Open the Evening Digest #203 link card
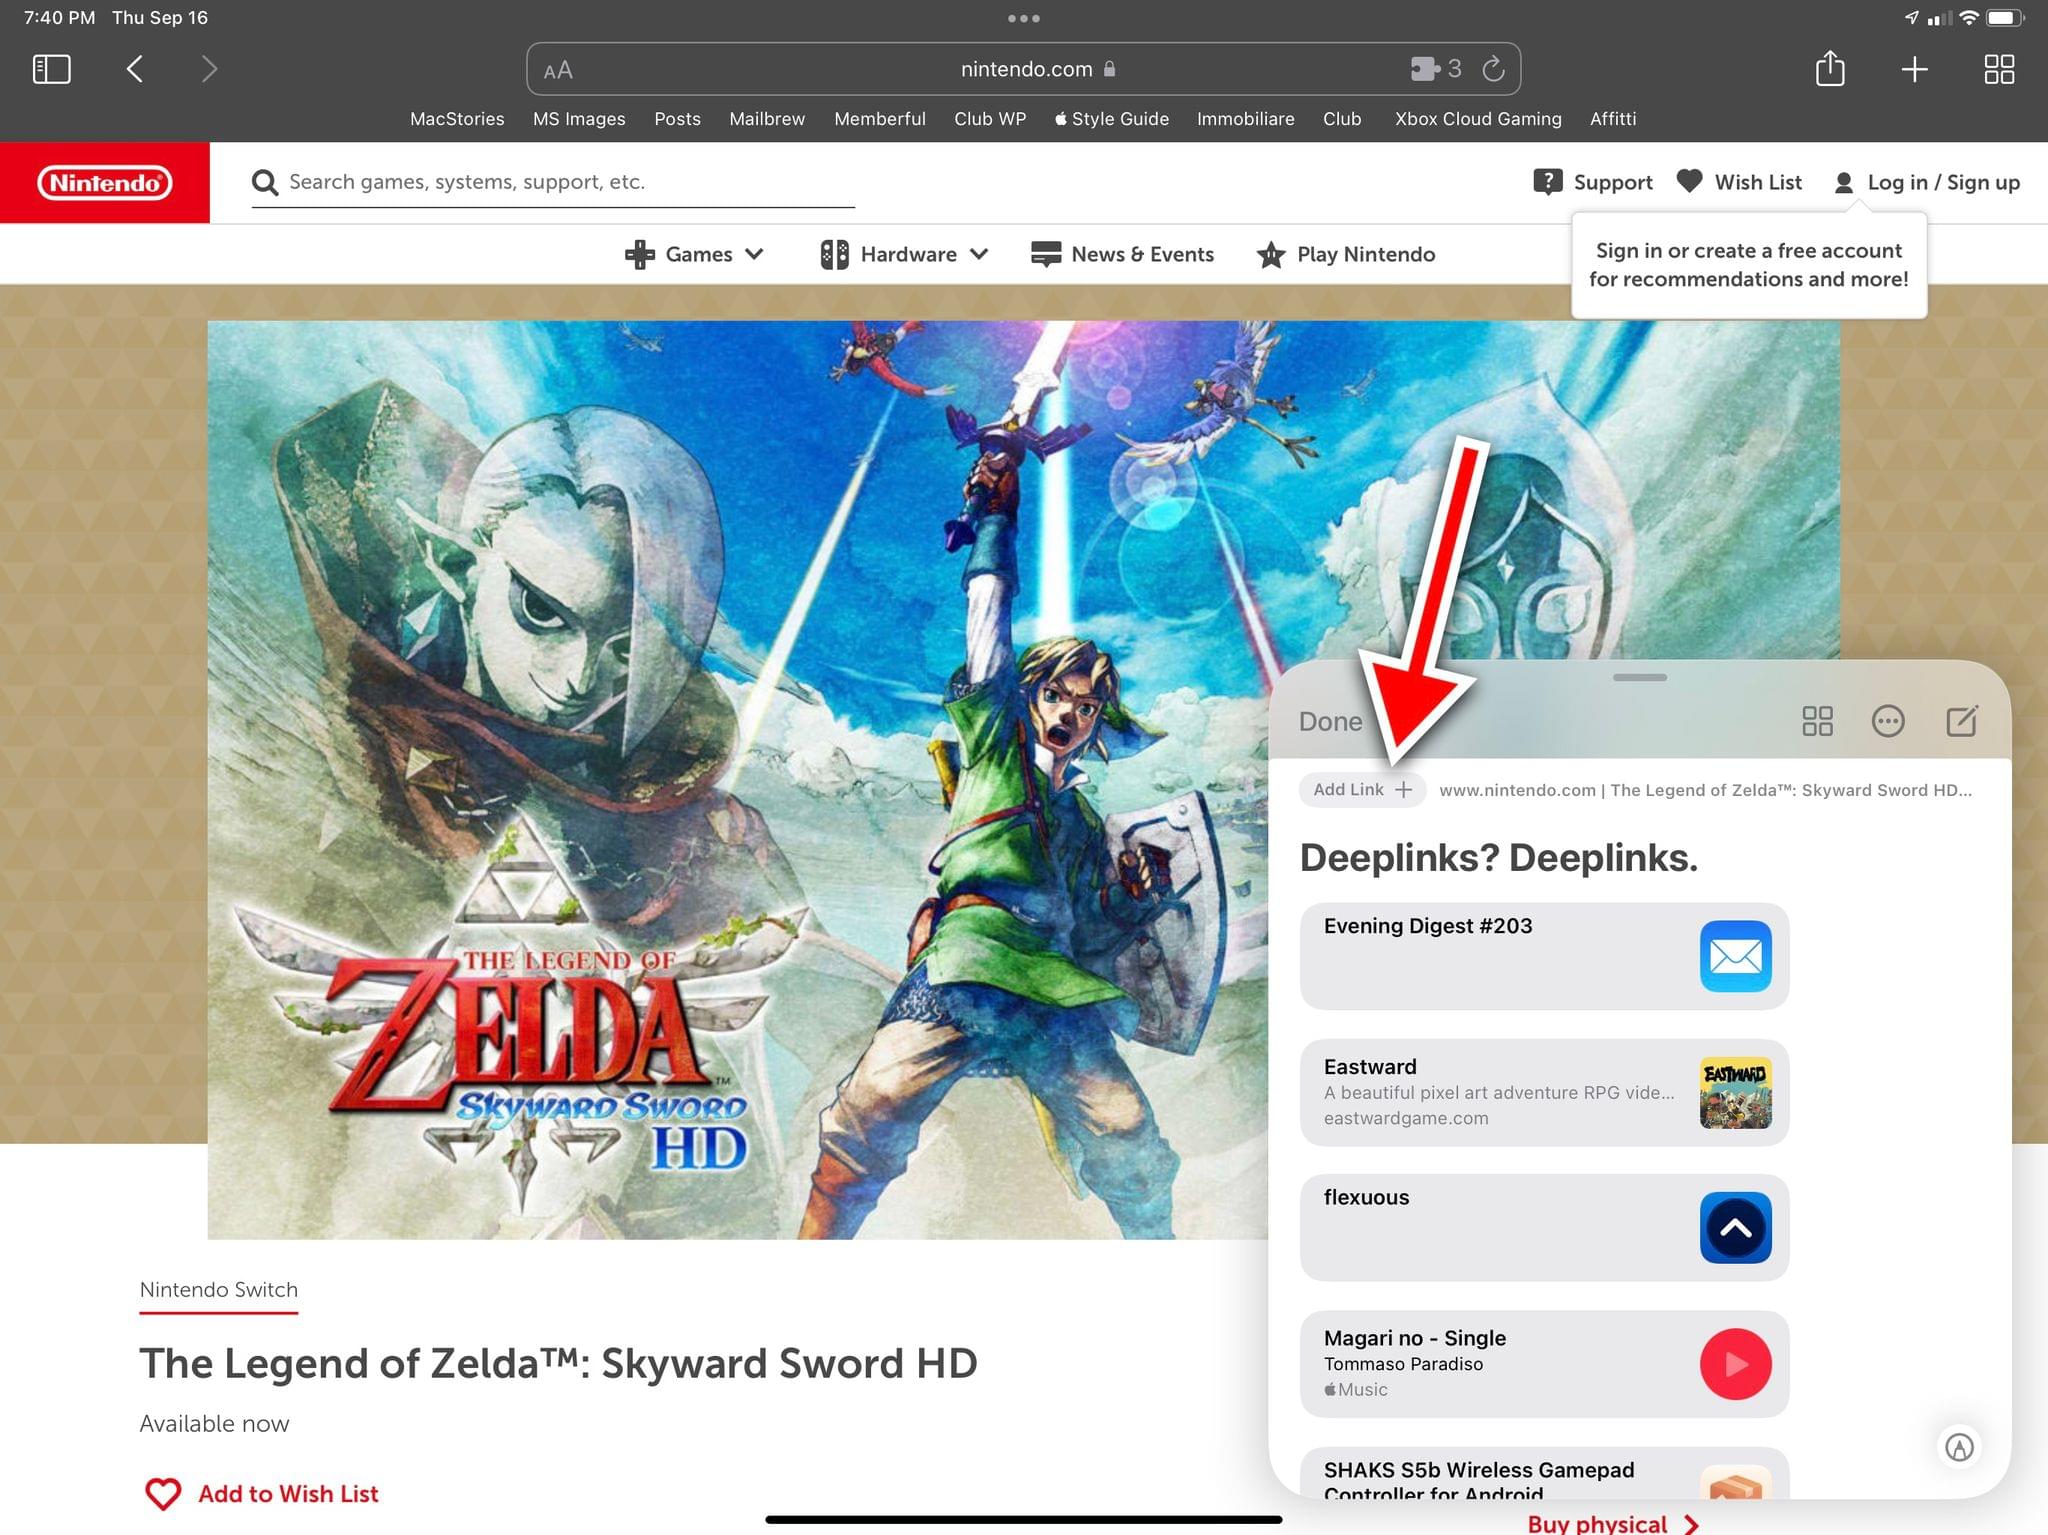The width and height of the screenshot is (2048, 1535). (x=1544, y=956)
